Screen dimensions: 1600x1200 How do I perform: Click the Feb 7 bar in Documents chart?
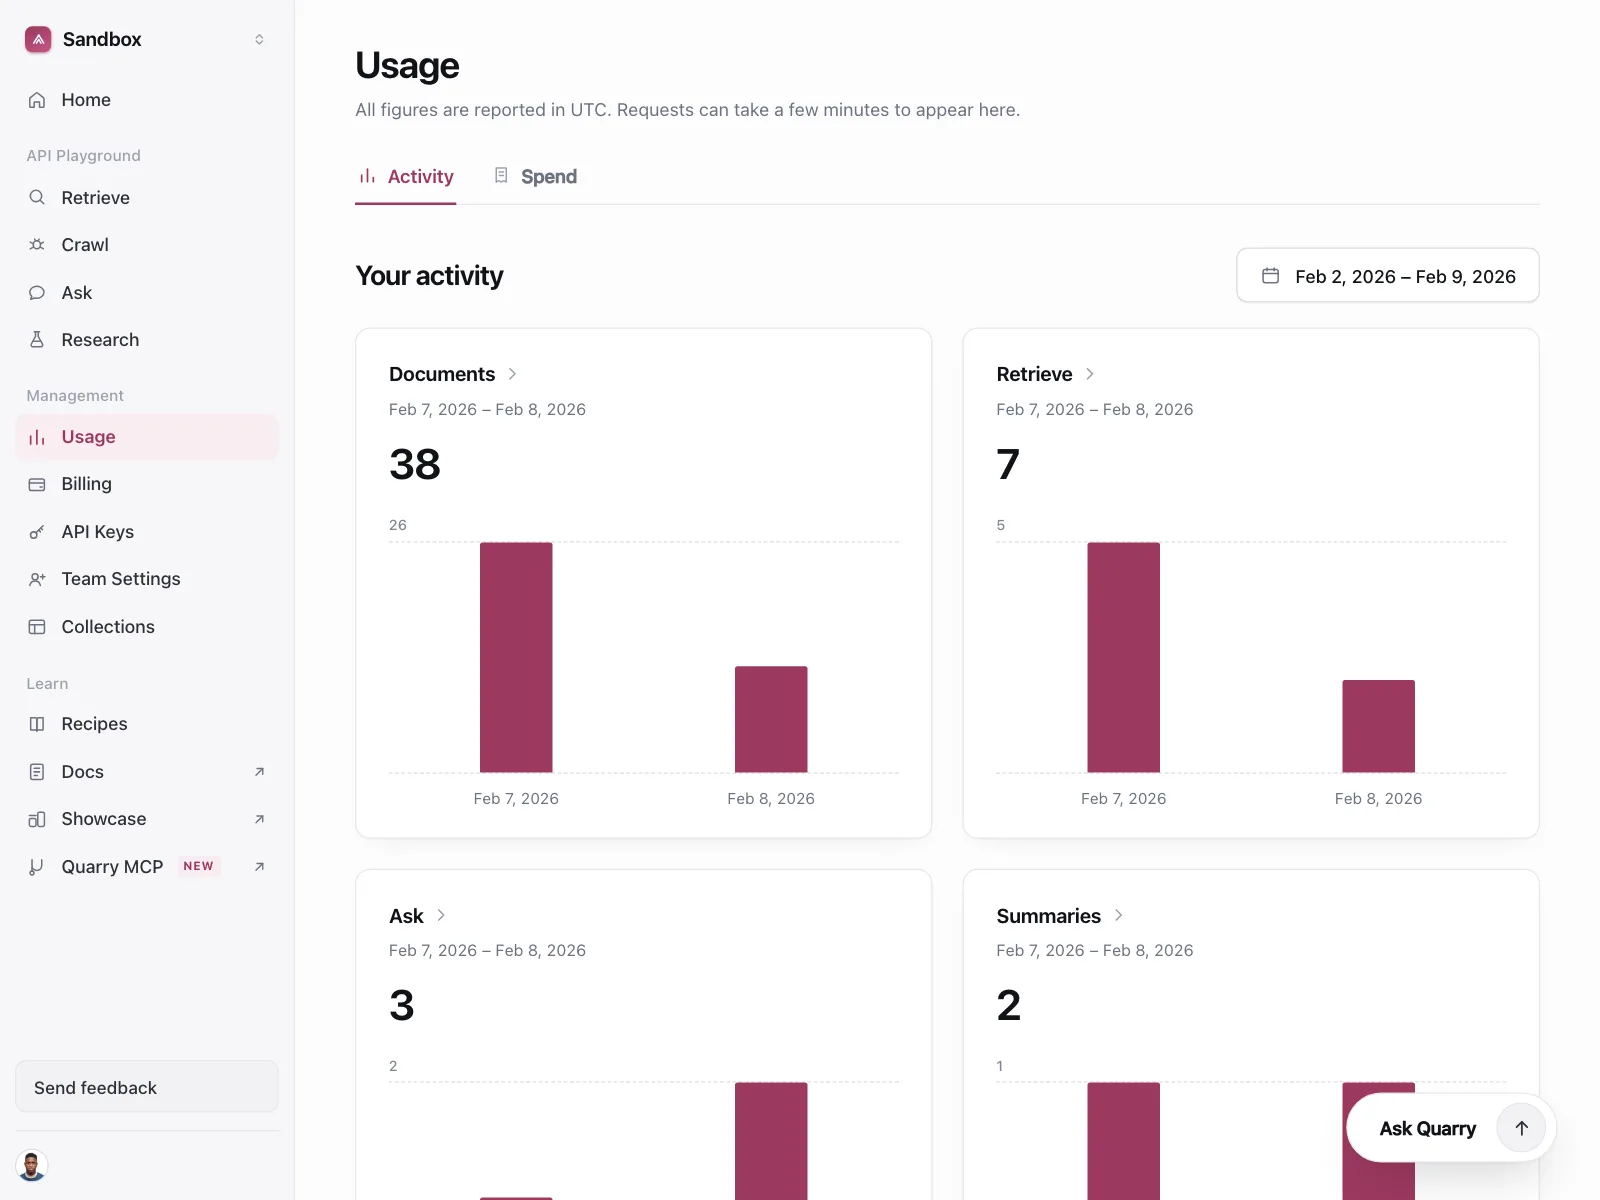click(x=516, y=657)
